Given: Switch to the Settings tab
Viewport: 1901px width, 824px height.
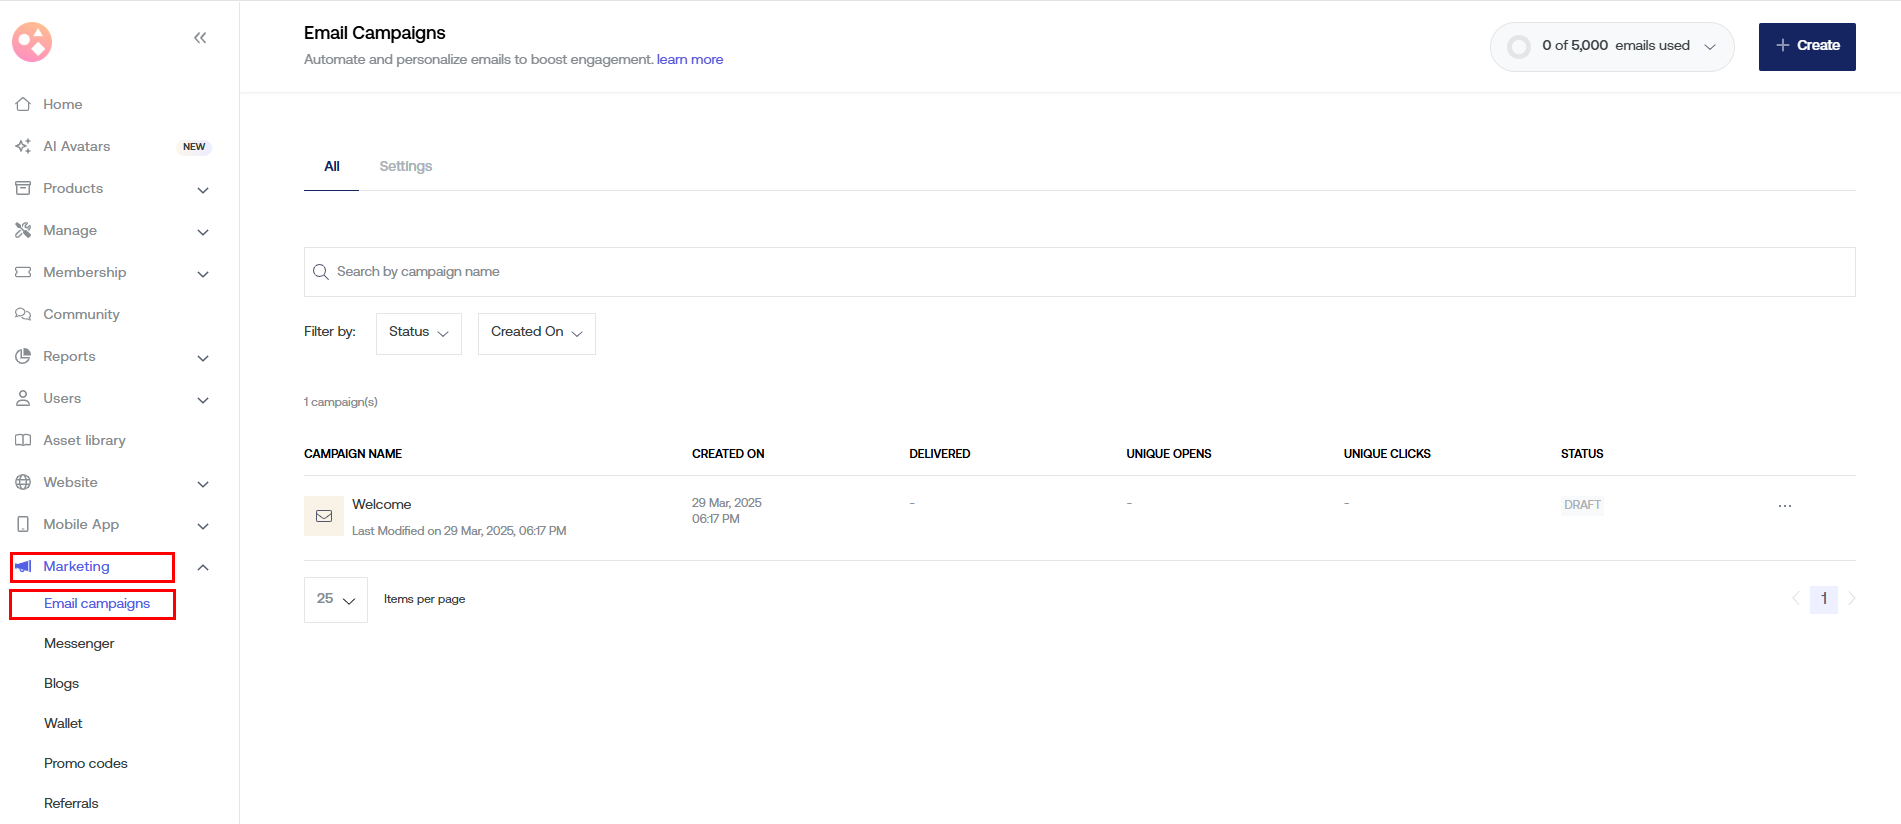Looking at the screenshot, I should coord(405,166).
